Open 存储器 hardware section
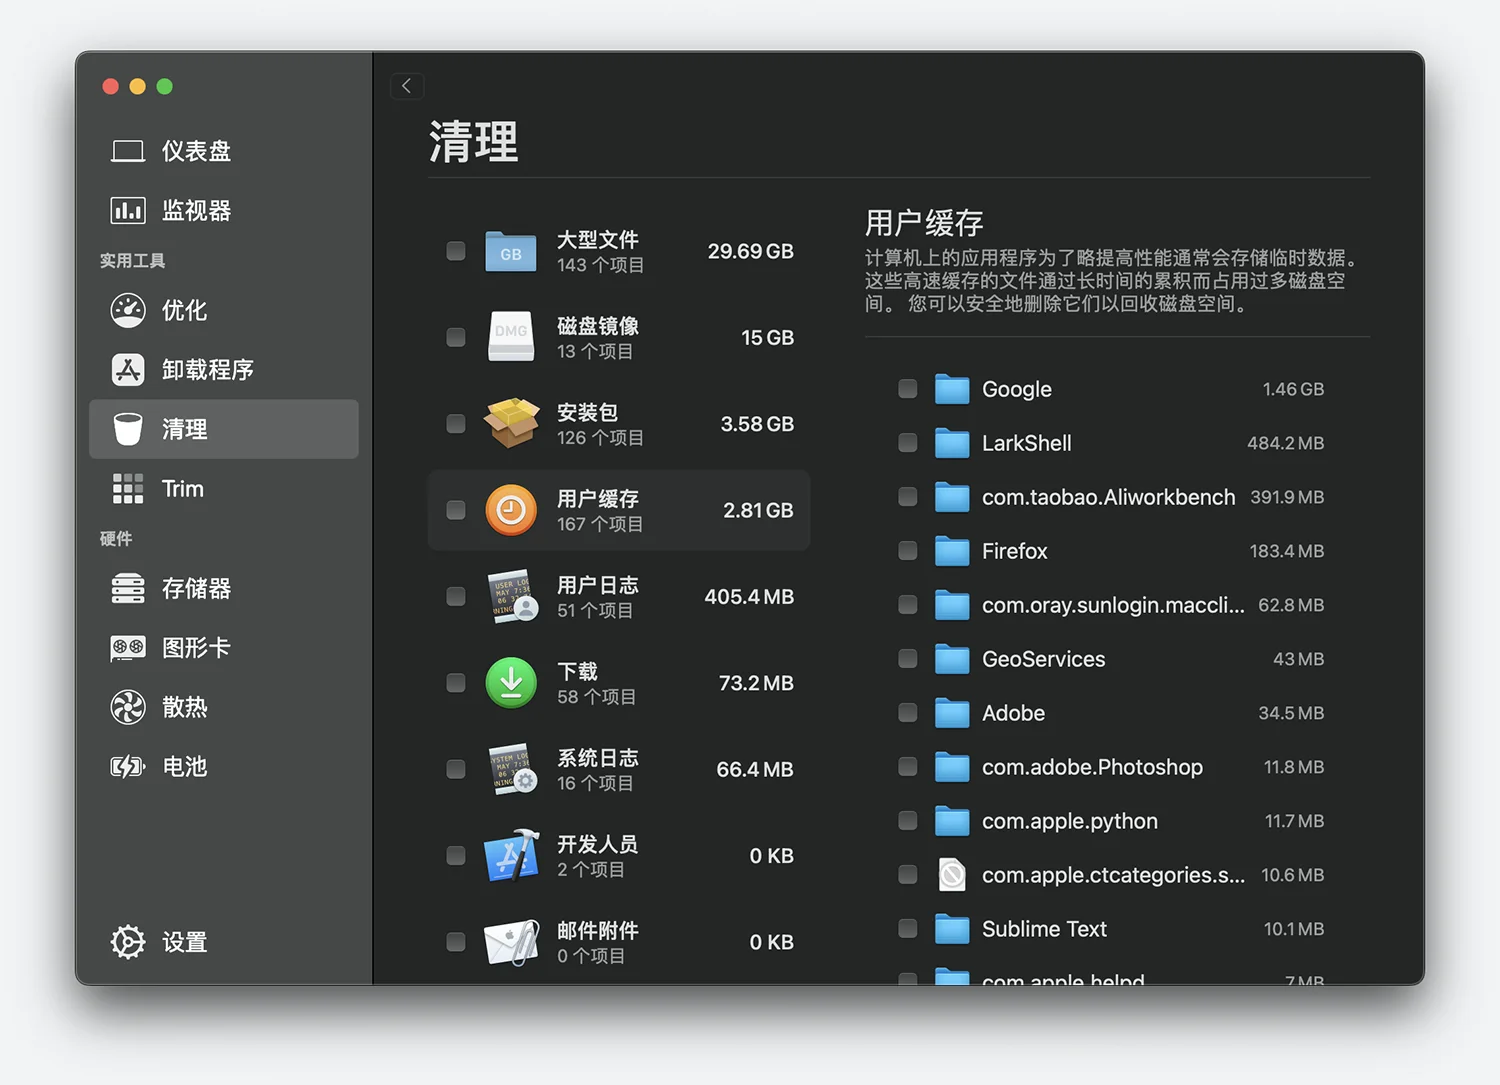Viewport: 1500px width, 1085px height. click(x=224, y=588)
